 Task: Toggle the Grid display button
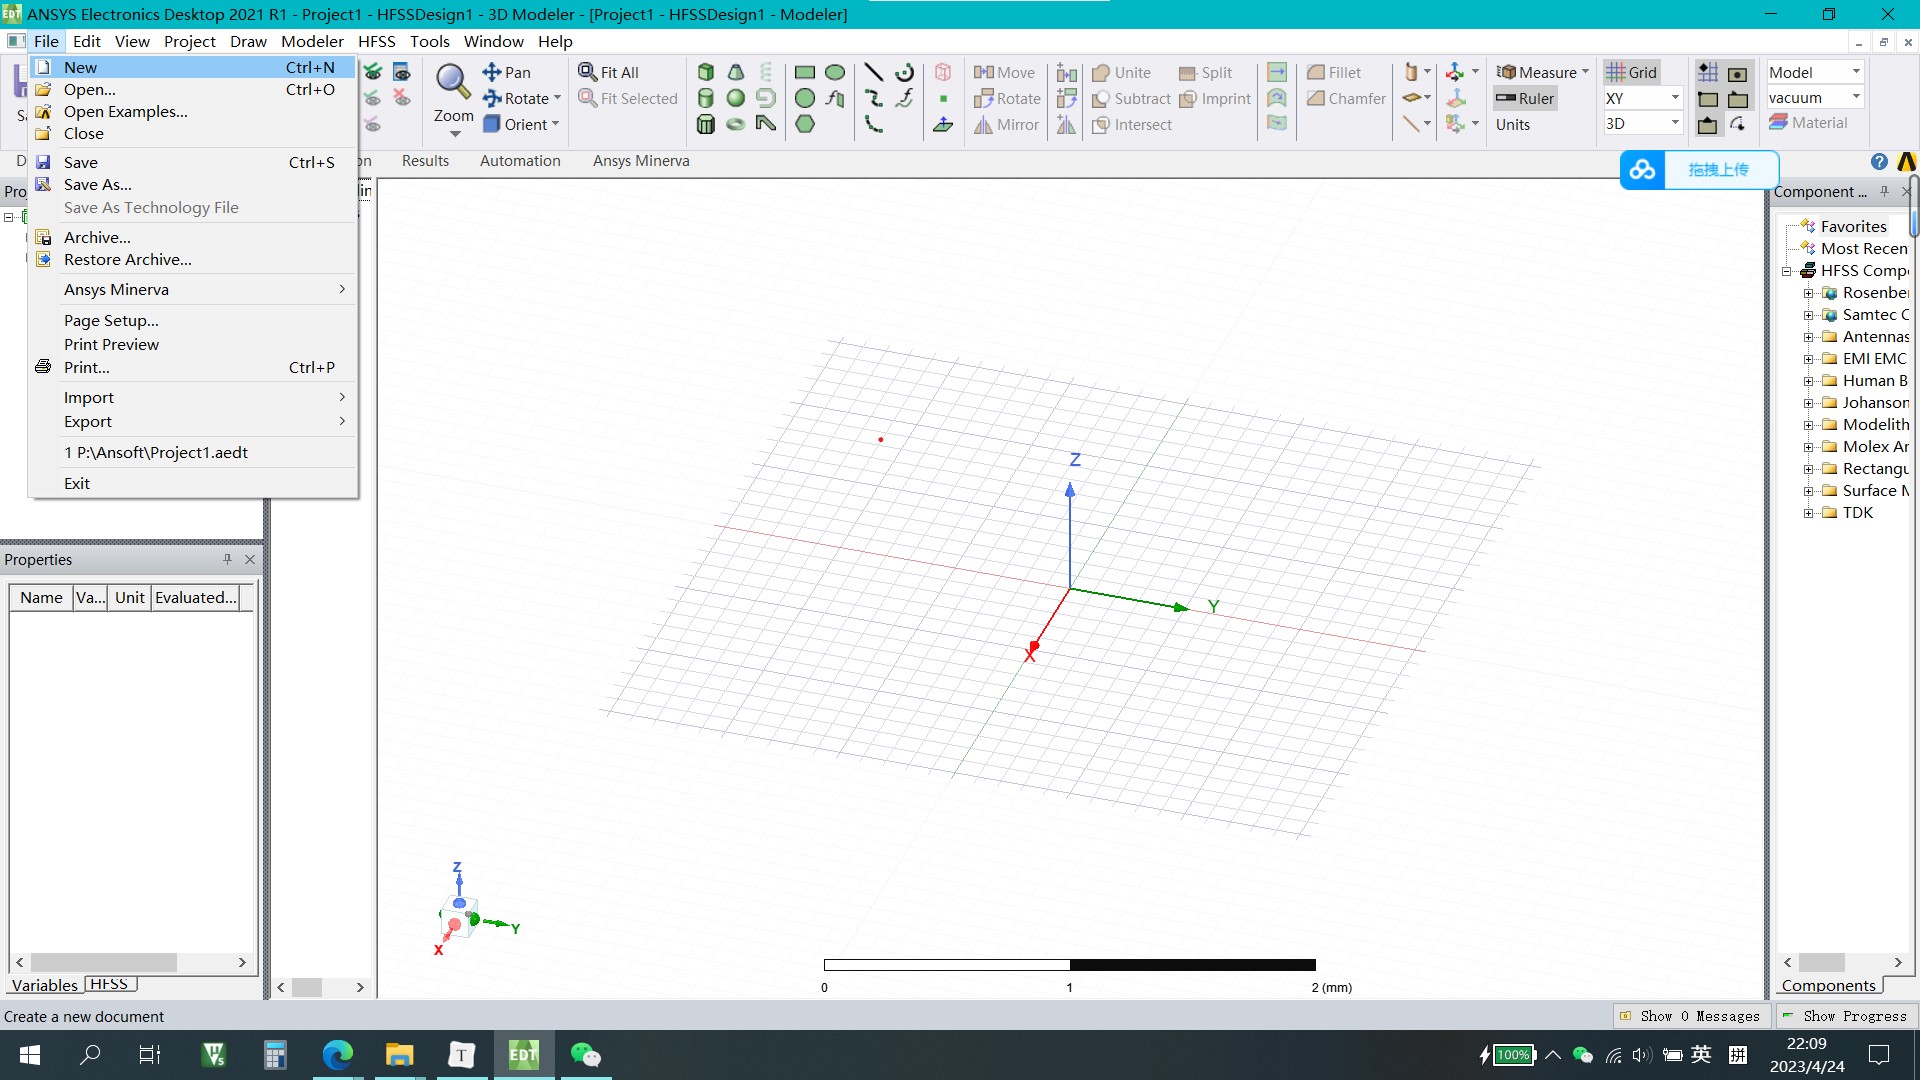point(1631,72)
